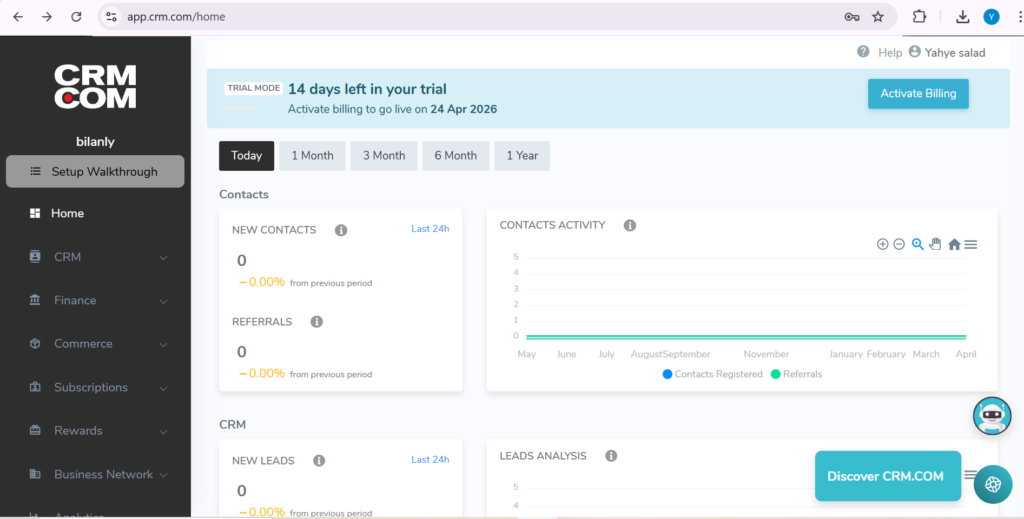The image size is (1024, 519).
Task: Open site information icon in the address bar
Action: click(112, 17)
